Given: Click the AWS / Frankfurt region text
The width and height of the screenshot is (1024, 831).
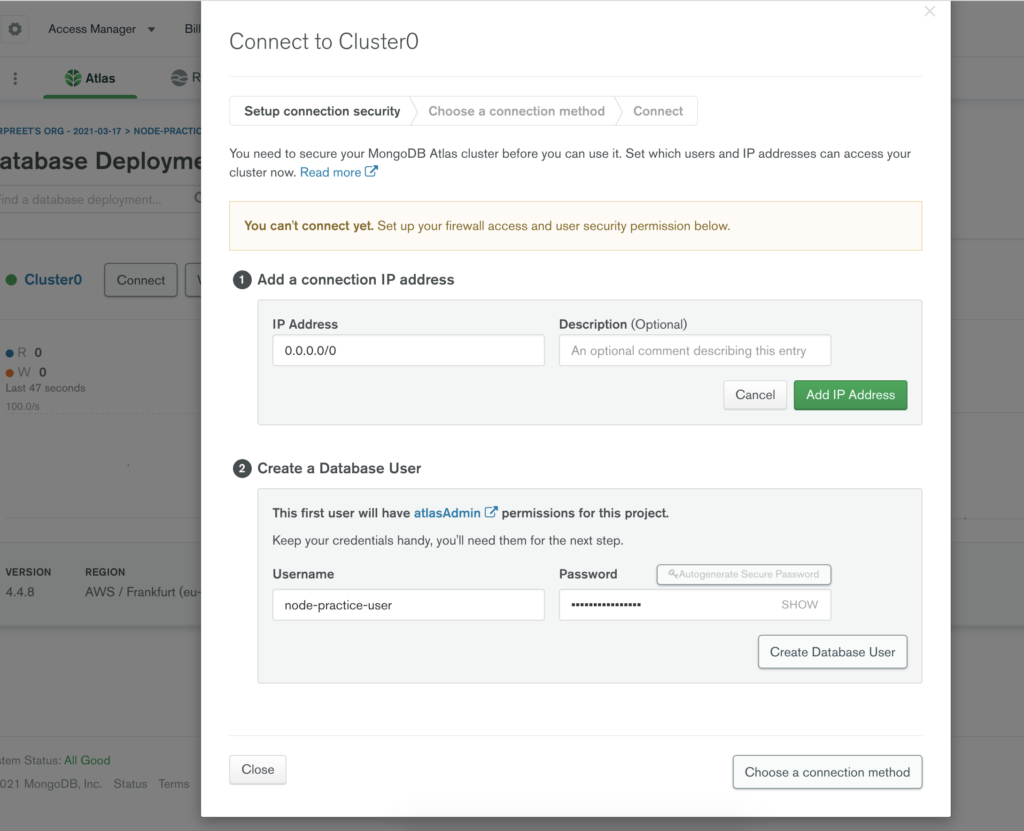Looking at the screenshot, I should tap(142, 592).
